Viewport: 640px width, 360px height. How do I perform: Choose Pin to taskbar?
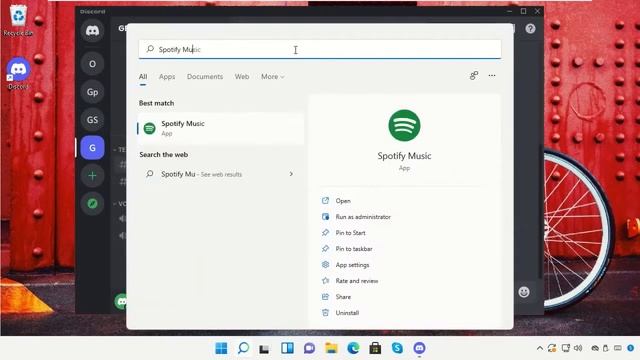pyautogui.click(x=354, y=249)
